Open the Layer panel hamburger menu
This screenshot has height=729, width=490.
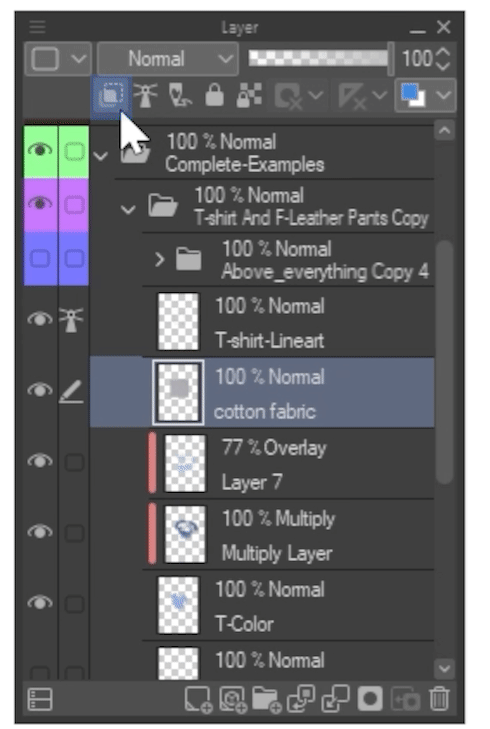click(37, 27)
